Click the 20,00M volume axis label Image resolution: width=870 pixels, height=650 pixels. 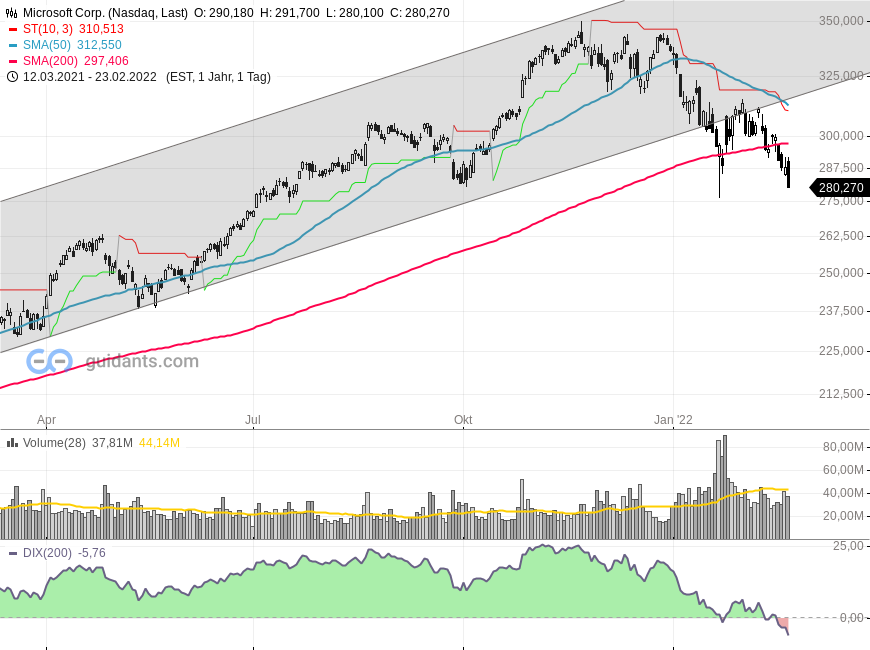point(843,516)
